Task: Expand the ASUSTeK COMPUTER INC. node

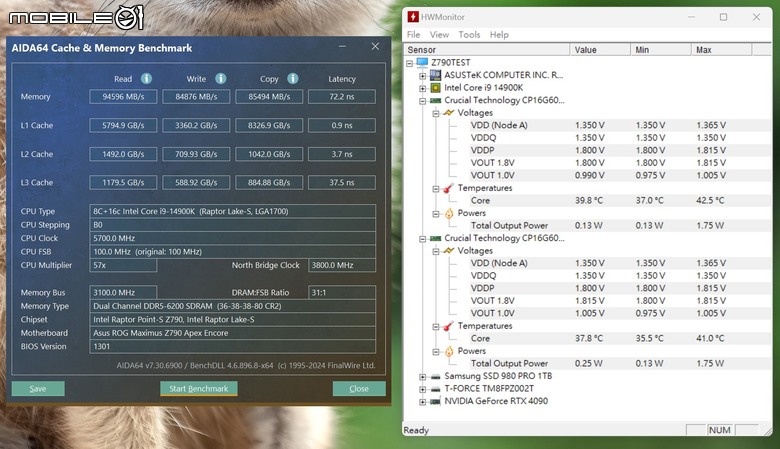Action: click(x=422, y=76)
